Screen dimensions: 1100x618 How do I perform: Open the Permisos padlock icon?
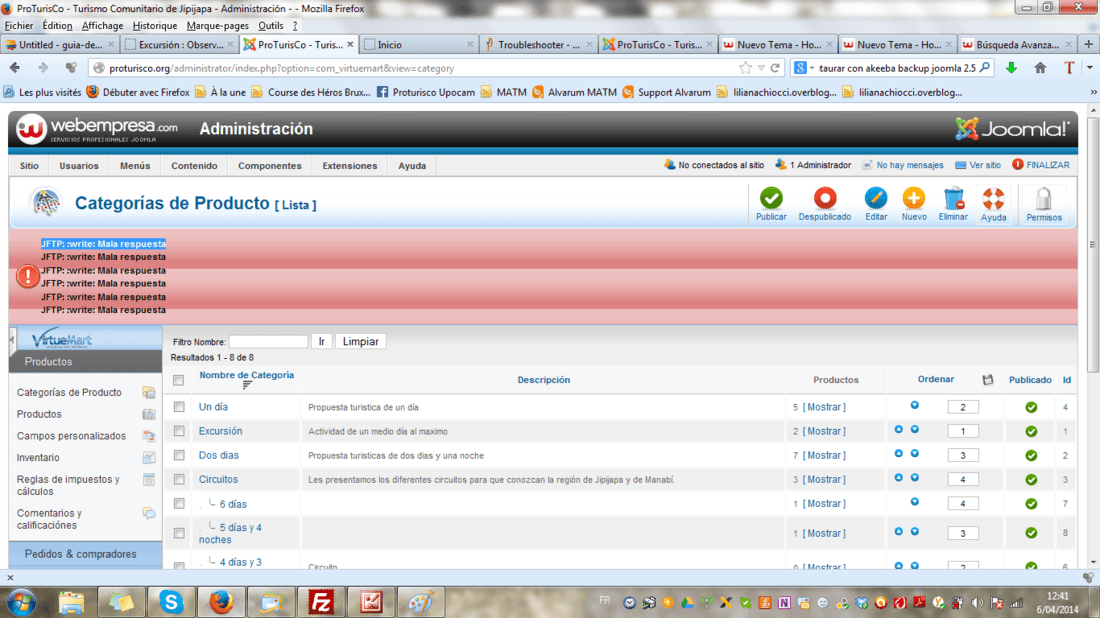coord(1044,199)
